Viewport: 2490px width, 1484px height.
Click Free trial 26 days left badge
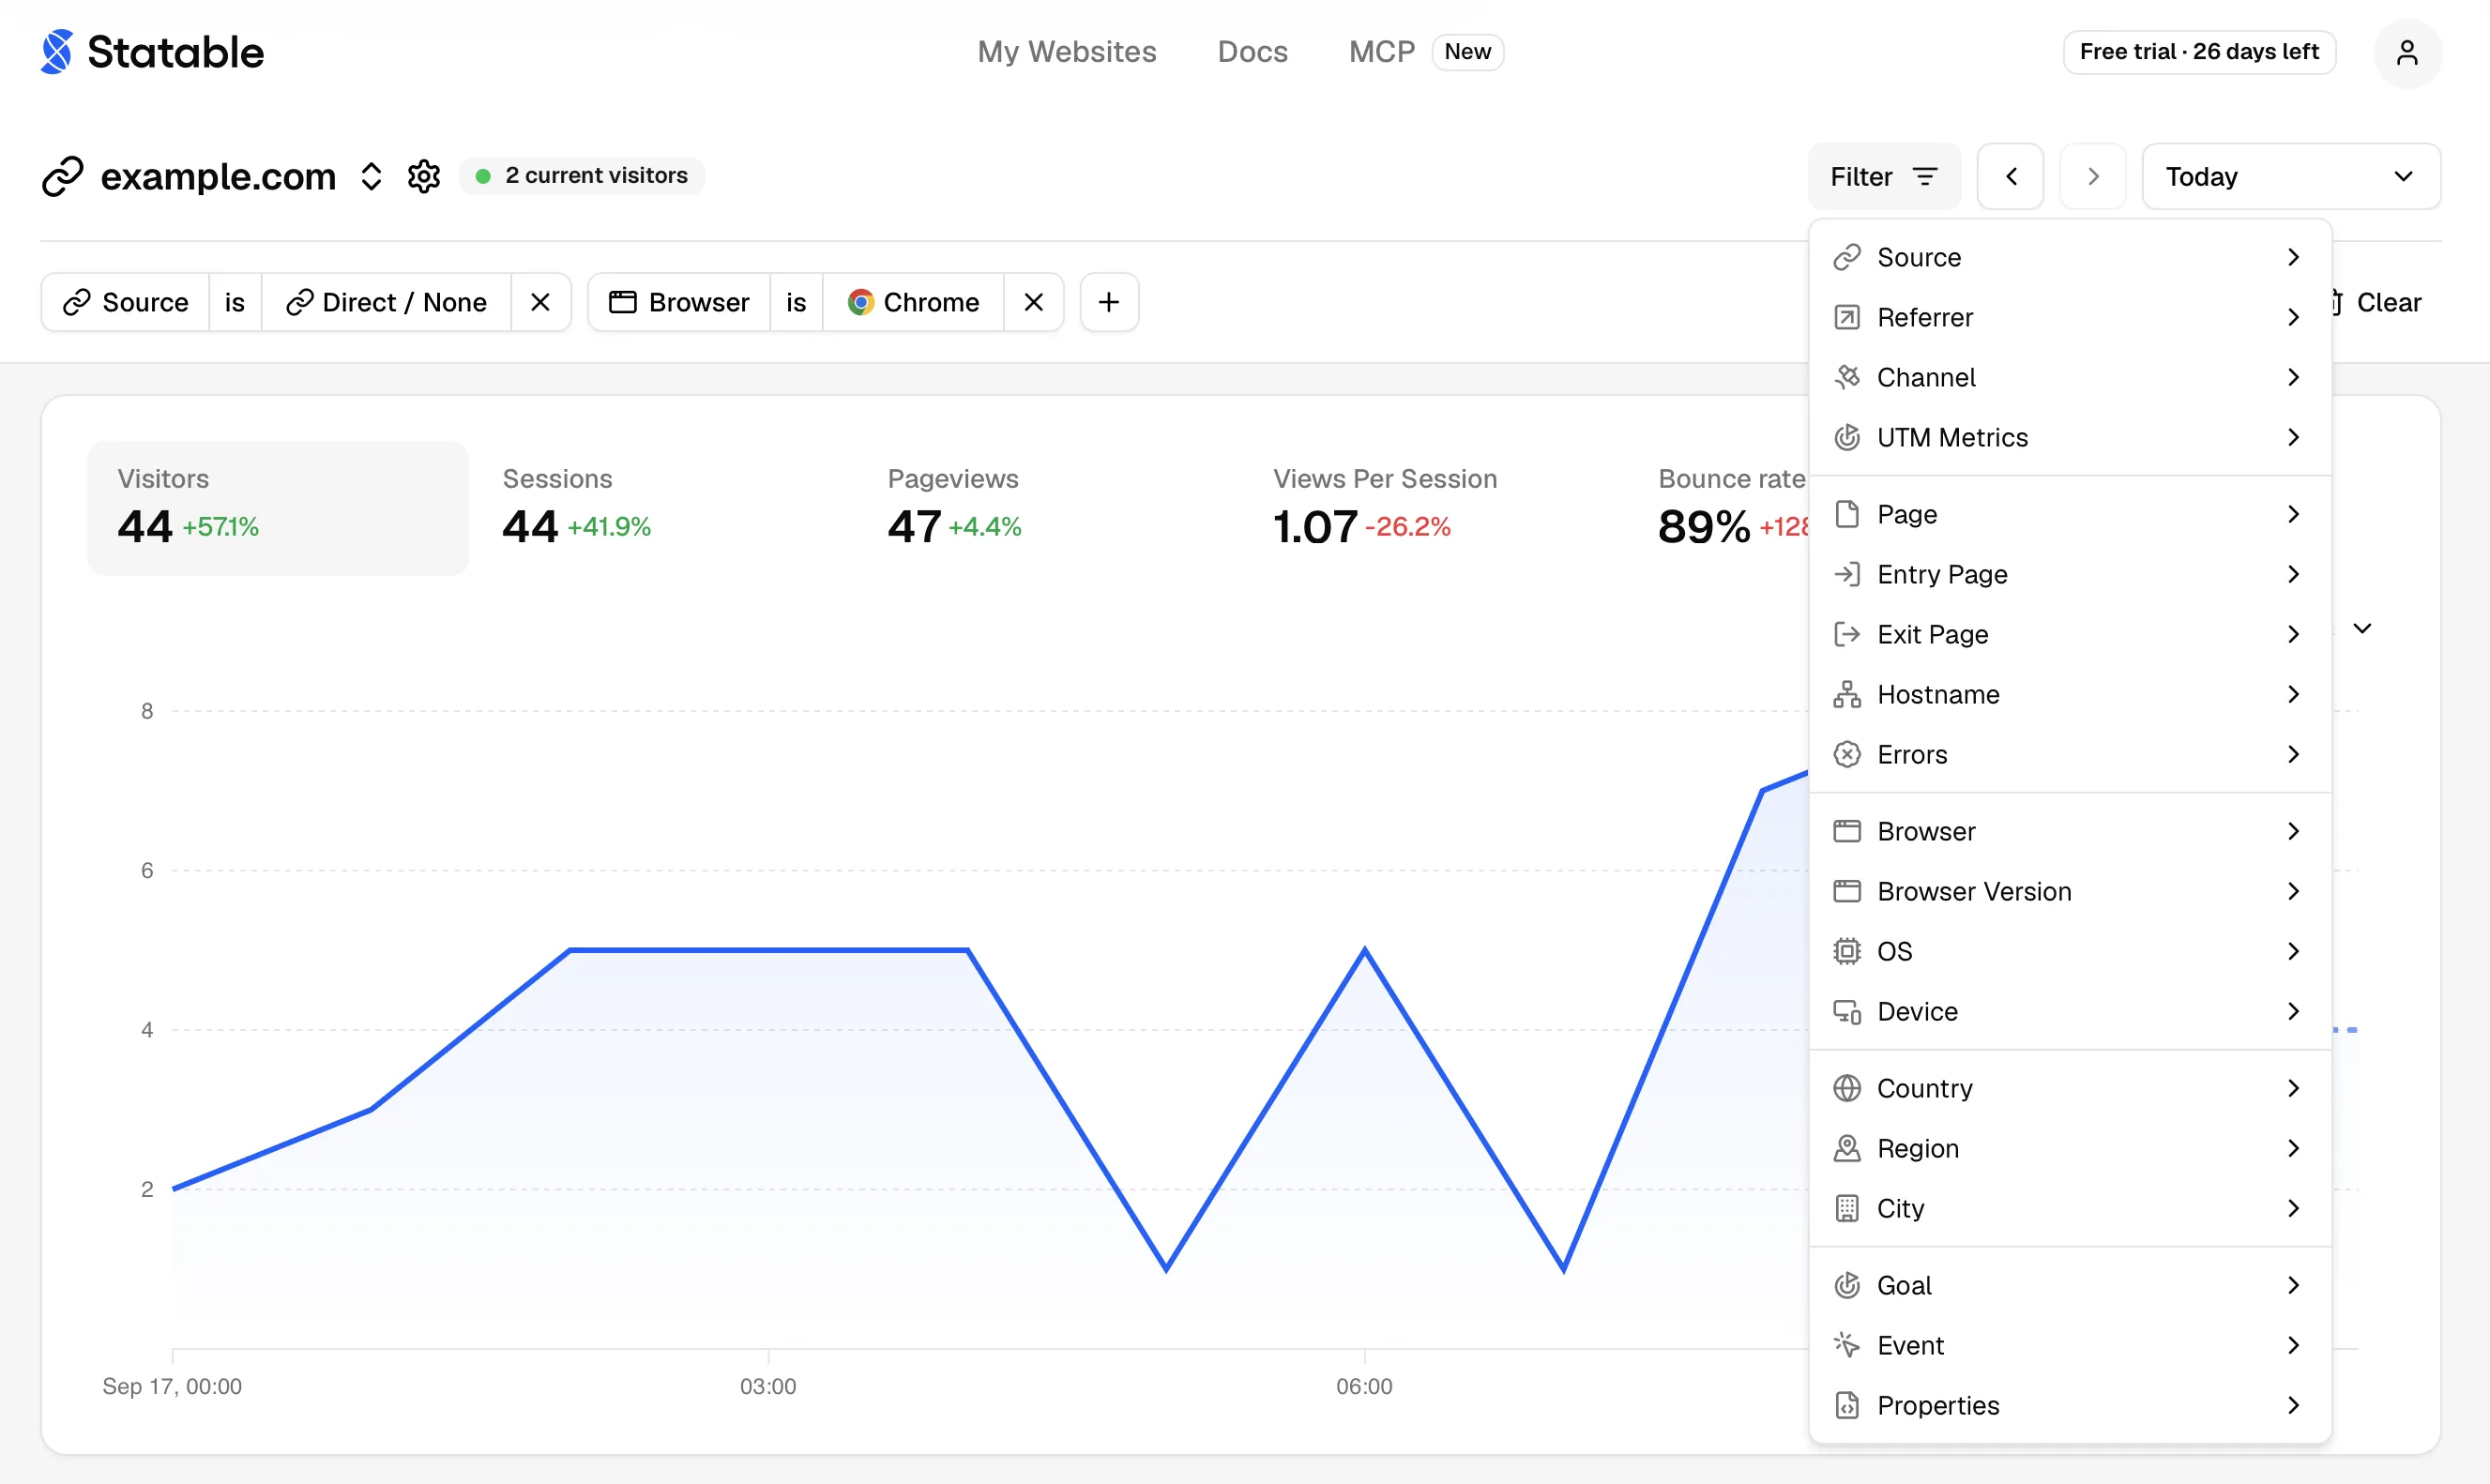pos(2199,52)
